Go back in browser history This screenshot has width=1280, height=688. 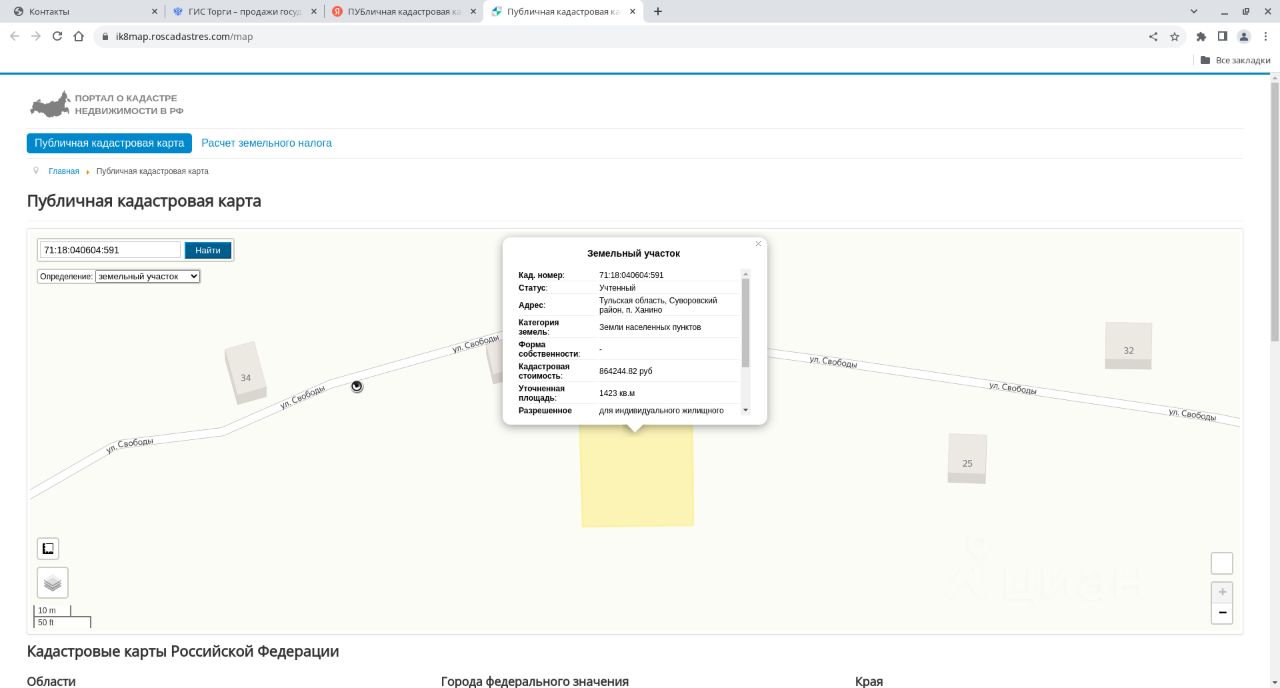coord(14,36)
